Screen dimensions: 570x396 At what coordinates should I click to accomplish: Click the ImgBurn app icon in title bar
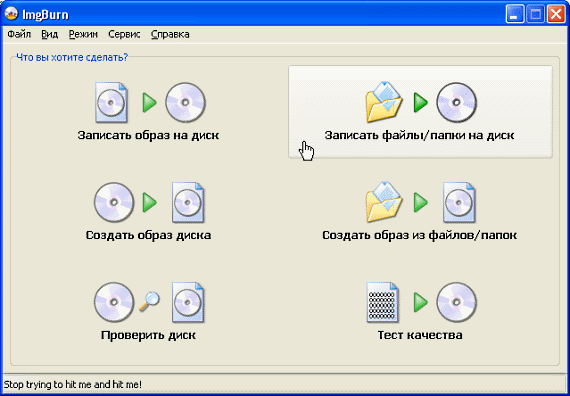tap(11, 15)
